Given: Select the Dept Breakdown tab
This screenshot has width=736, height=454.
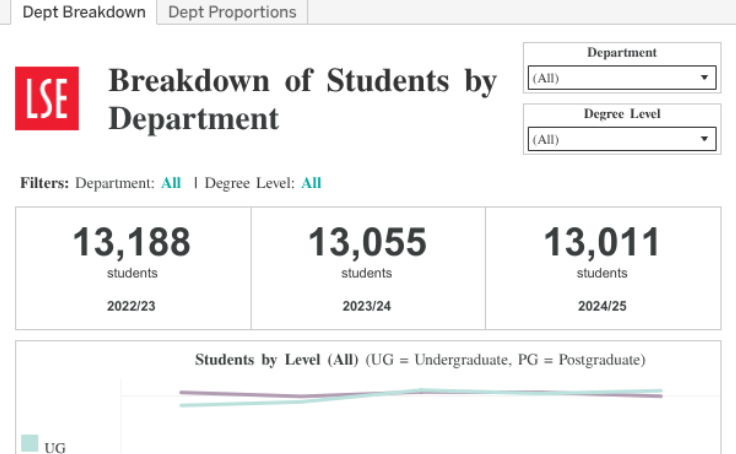Looking at the screenshot, I should tap(78, 12).
